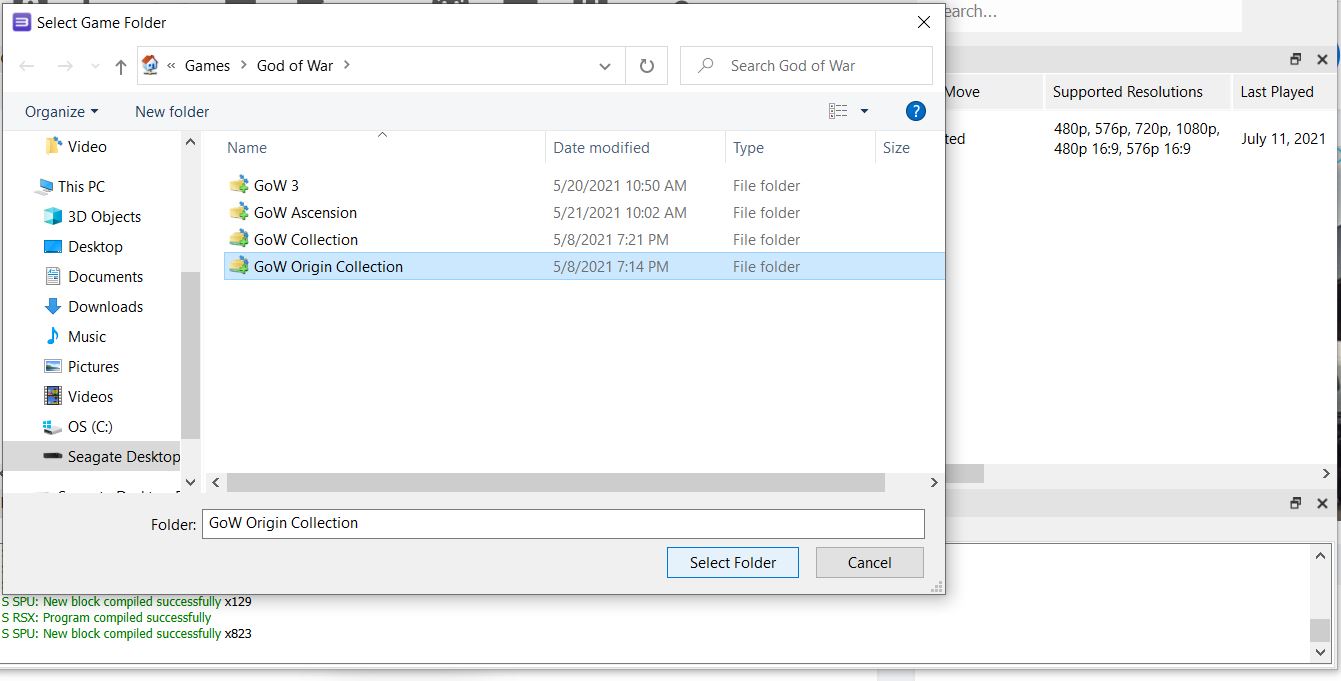Viewport: 1341px width, 681px height.
Task: Open the Organize dropdown menu
Action: (62, 112)
